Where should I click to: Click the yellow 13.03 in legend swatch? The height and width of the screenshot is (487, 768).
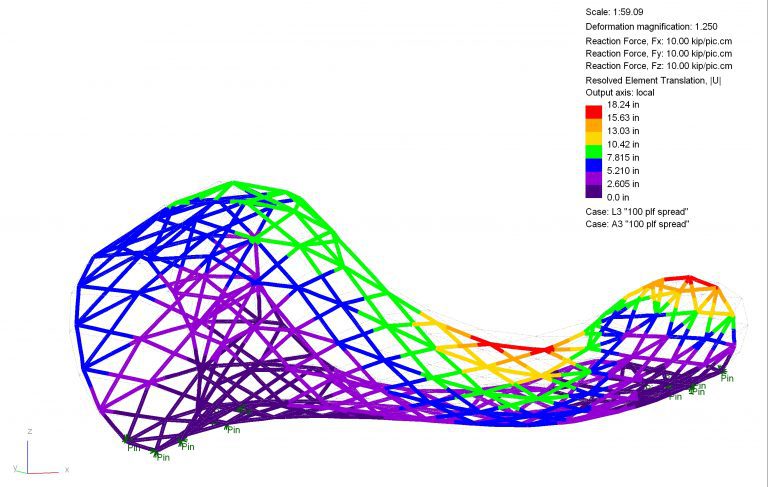click(x=595, y=137)
